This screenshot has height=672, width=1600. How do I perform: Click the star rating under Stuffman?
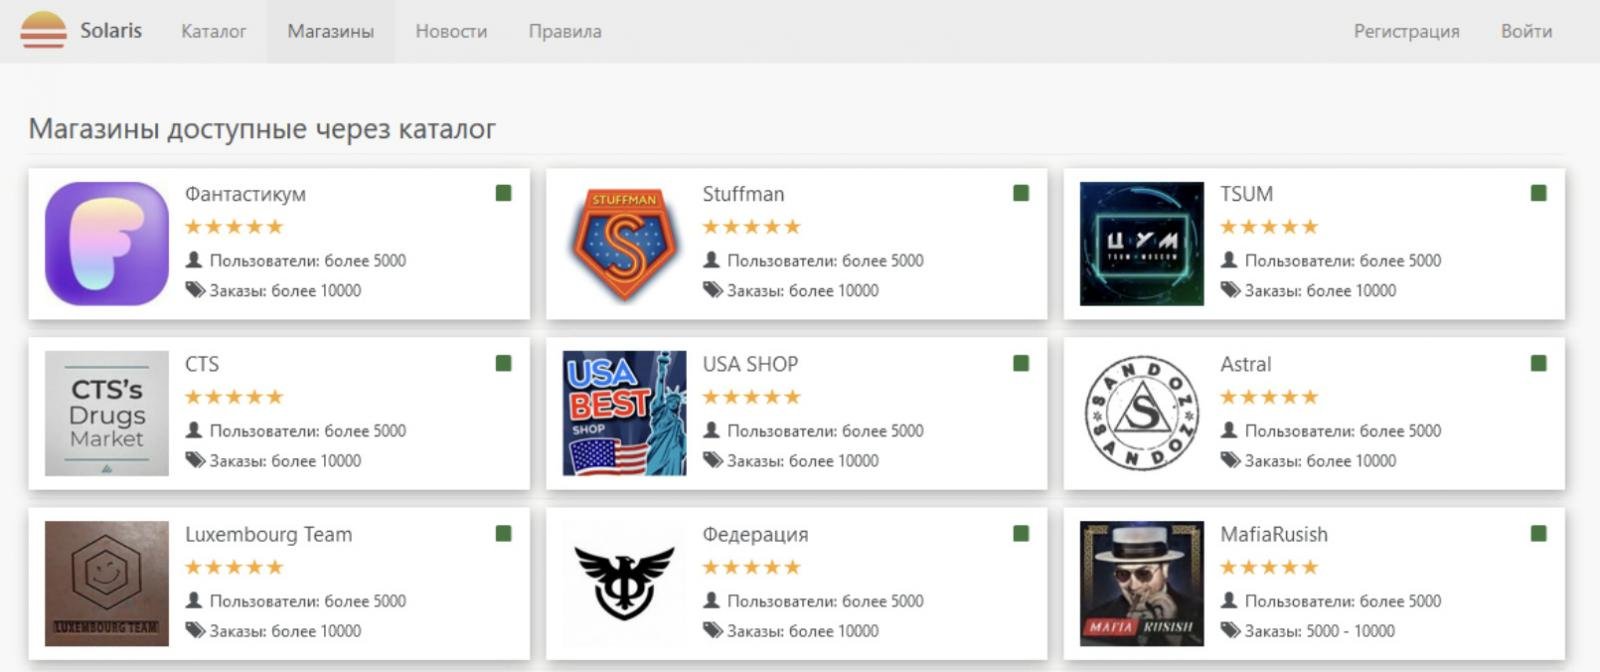(x=752, y=227)
